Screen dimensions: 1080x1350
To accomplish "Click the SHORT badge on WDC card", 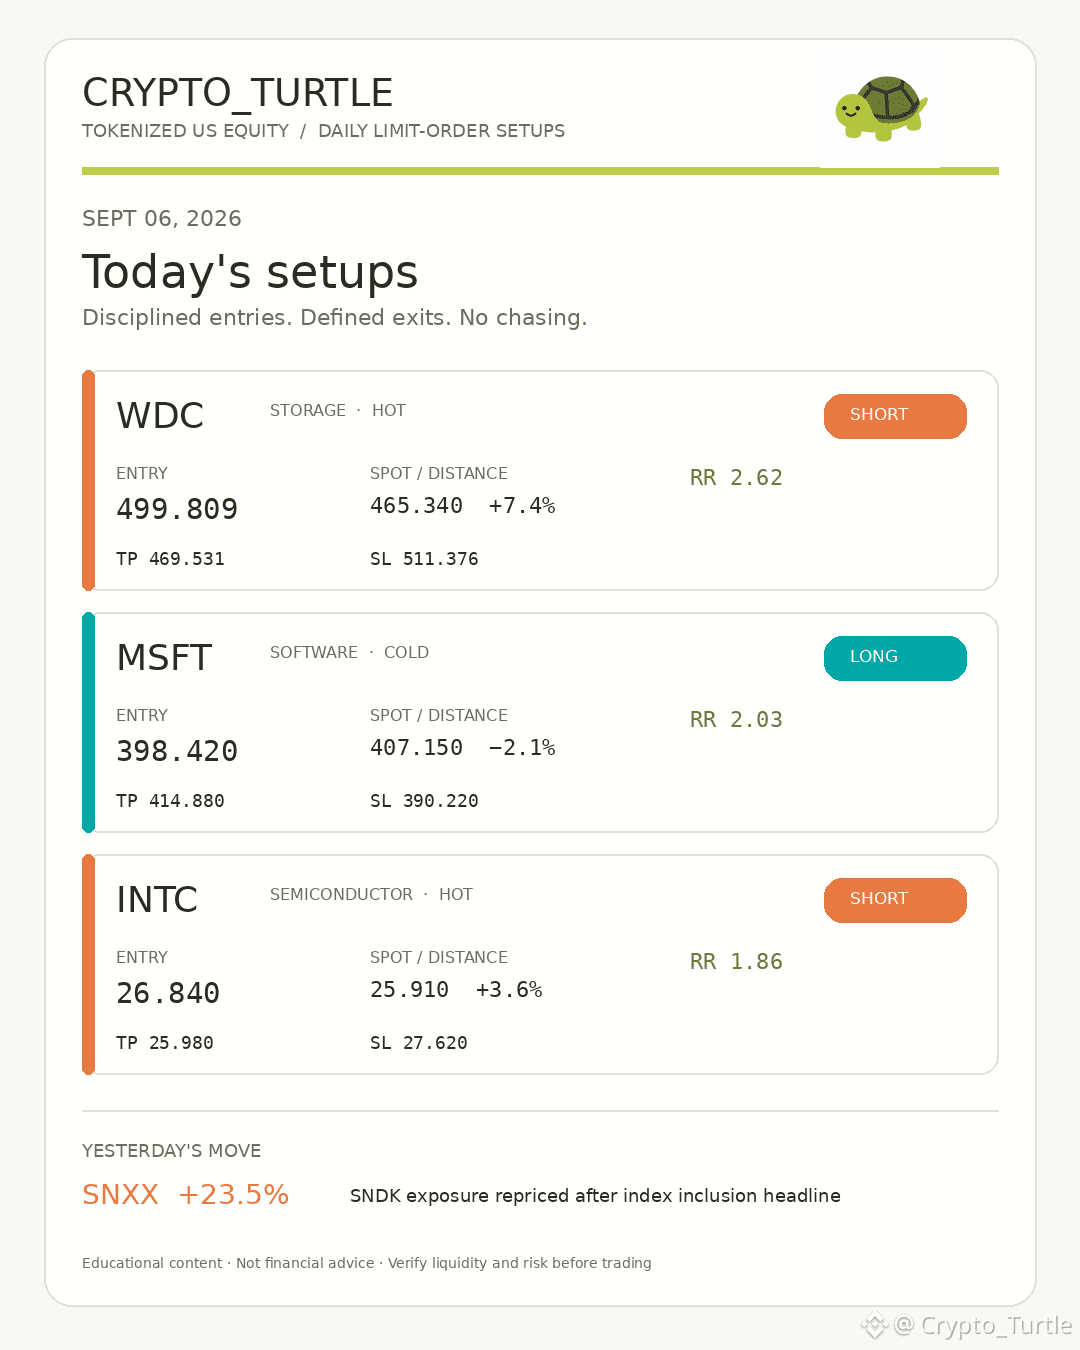I will 895,416.
